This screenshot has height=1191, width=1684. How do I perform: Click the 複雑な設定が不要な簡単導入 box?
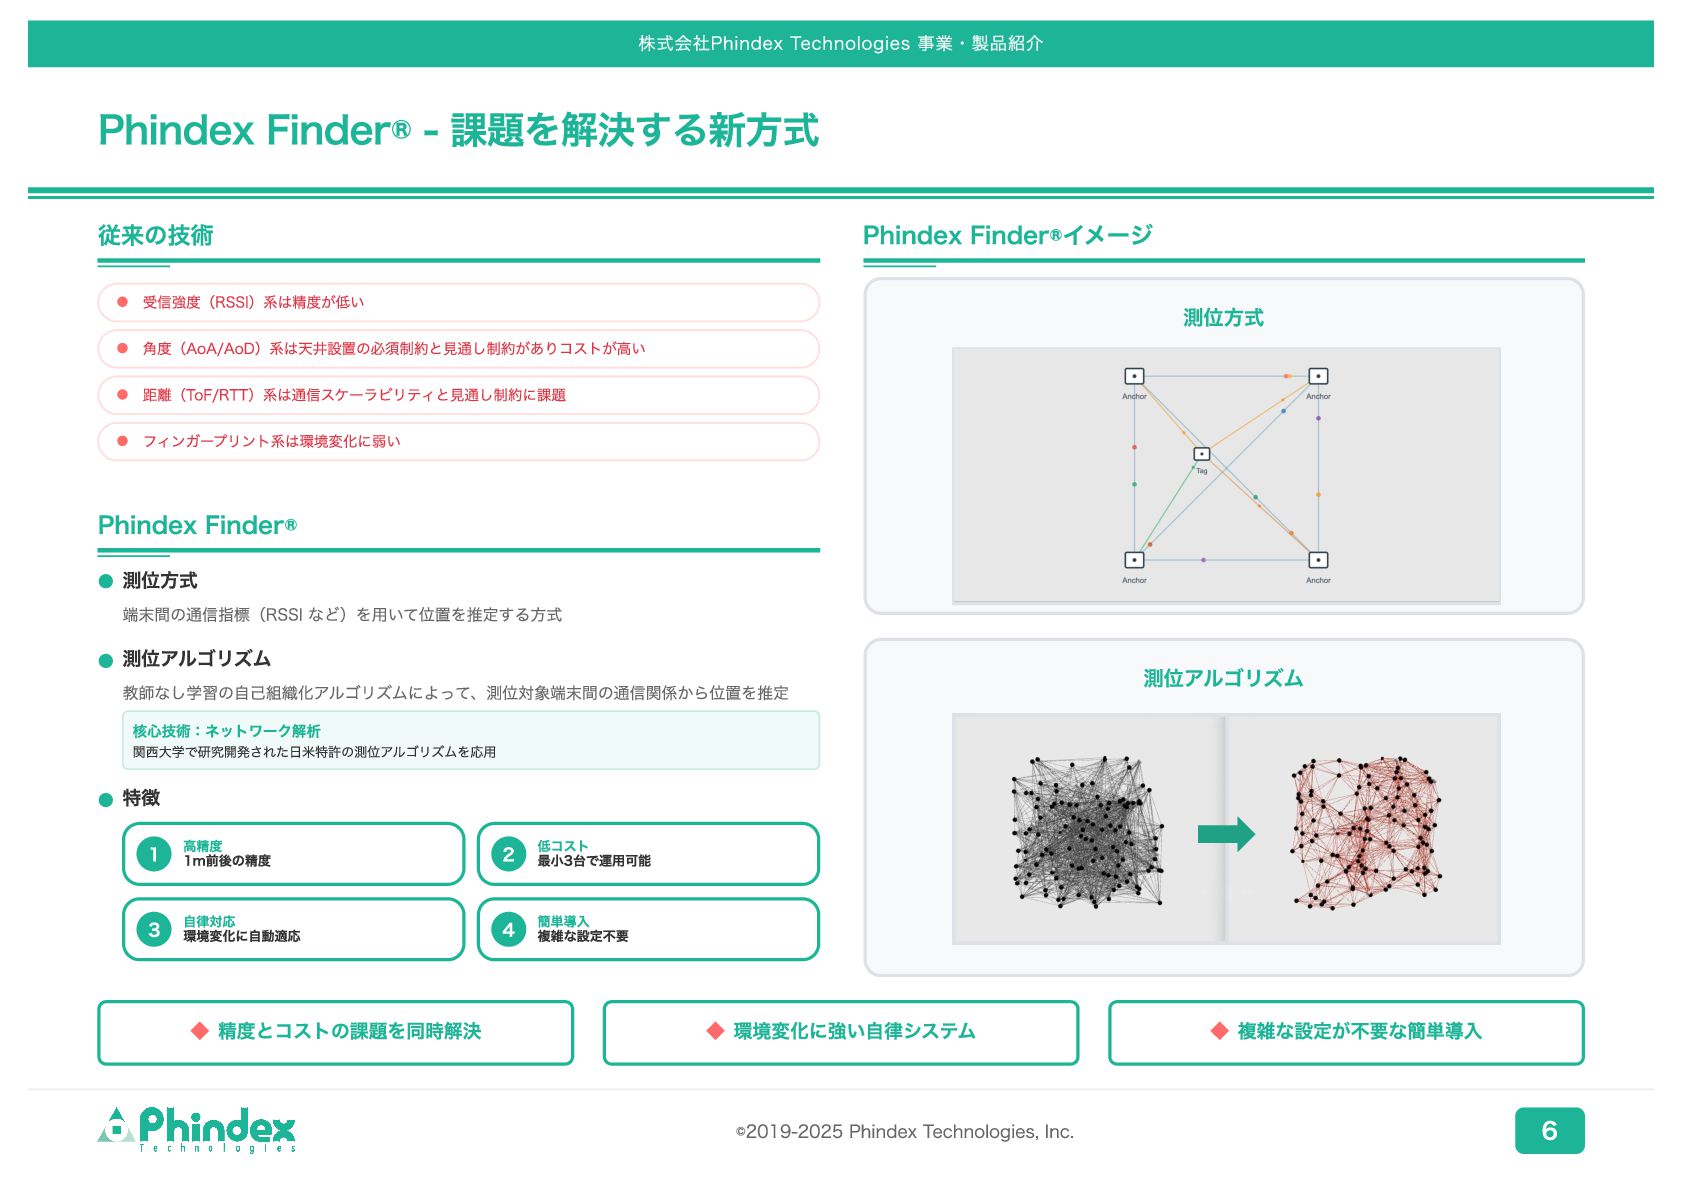pyautogui.click(x=1346, y=1032)
